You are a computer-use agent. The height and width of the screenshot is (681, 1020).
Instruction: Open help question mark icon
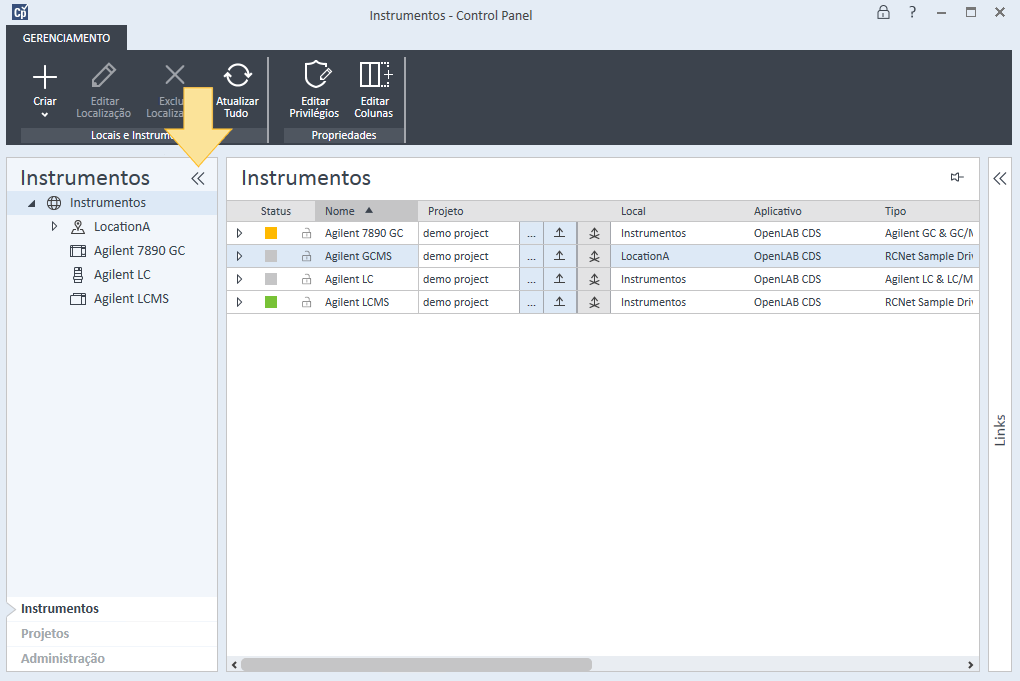[913, 12]
